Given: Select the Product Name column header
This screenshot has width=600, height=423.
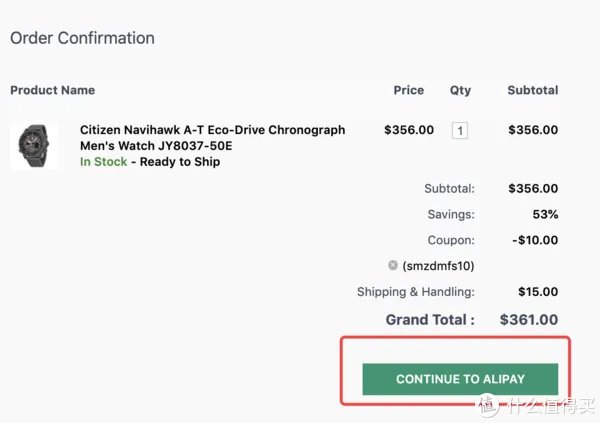Looking at the screenshot, I should (52, 90).
